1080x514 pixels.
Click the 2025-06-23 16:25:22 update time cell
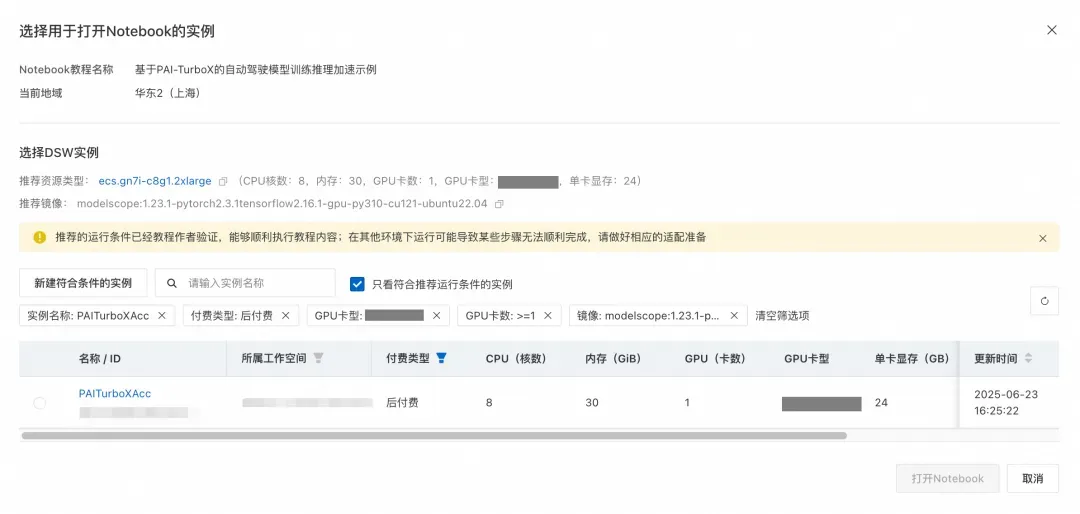point(1006,403)
